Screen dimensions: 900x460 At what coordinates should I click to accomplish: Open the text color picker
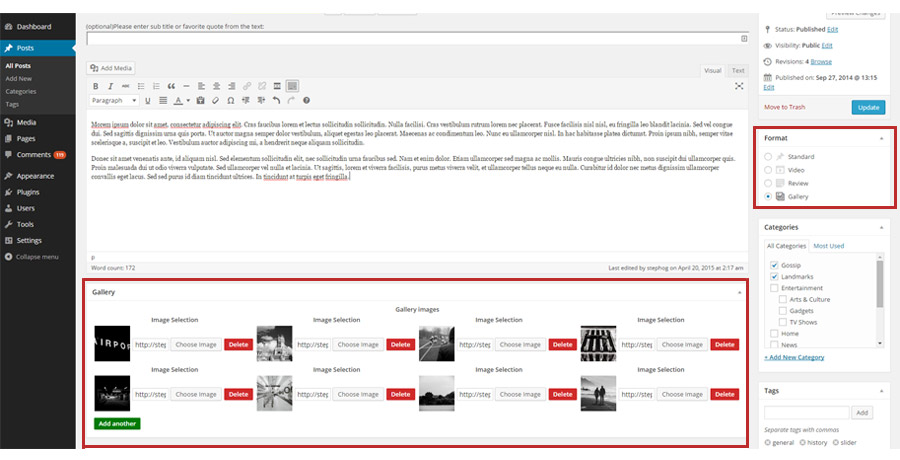coord(181,100)
